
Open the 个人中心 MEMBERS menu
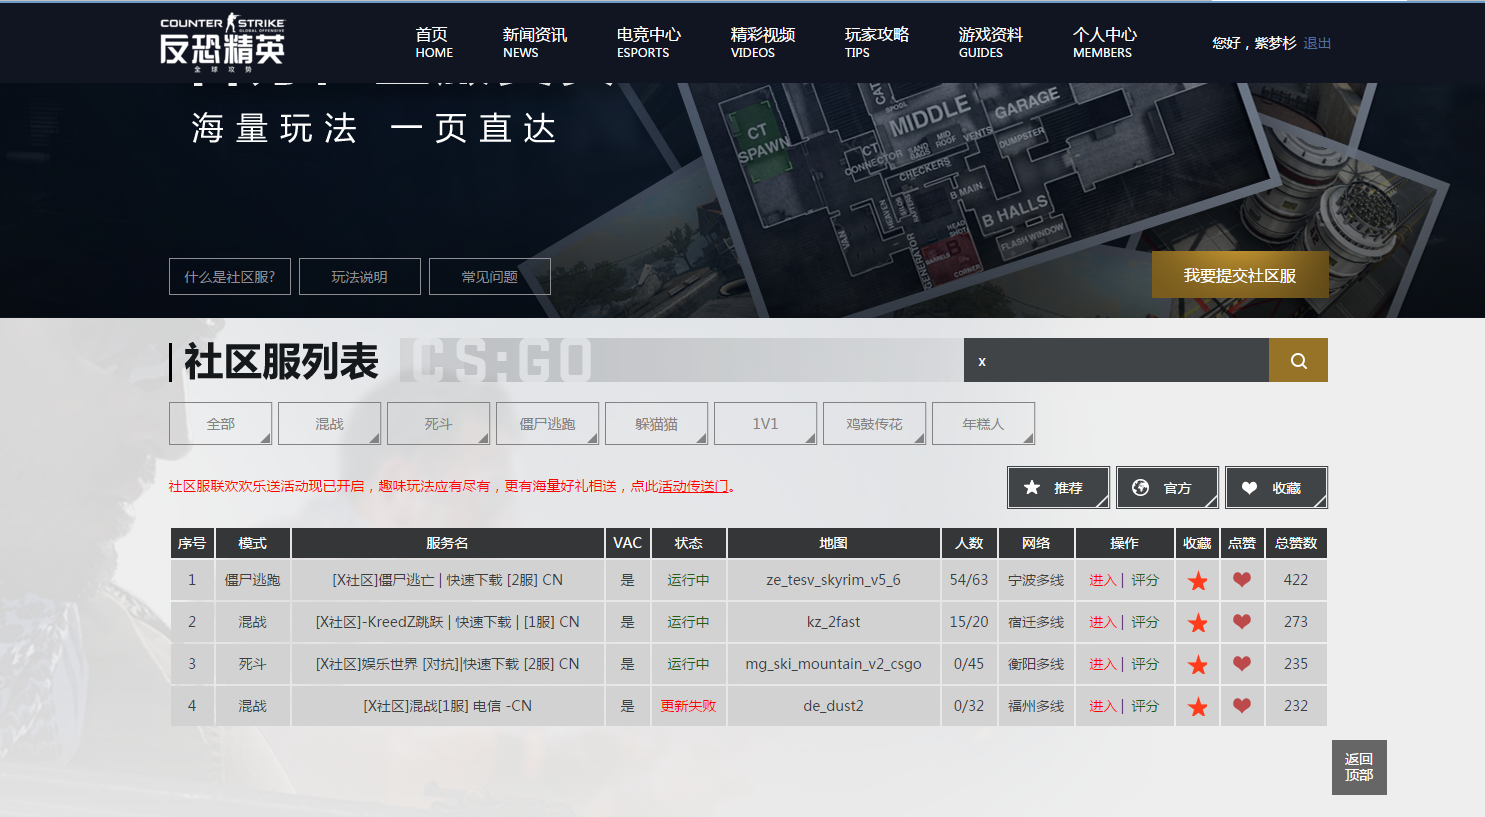[x=1105, y=43]
